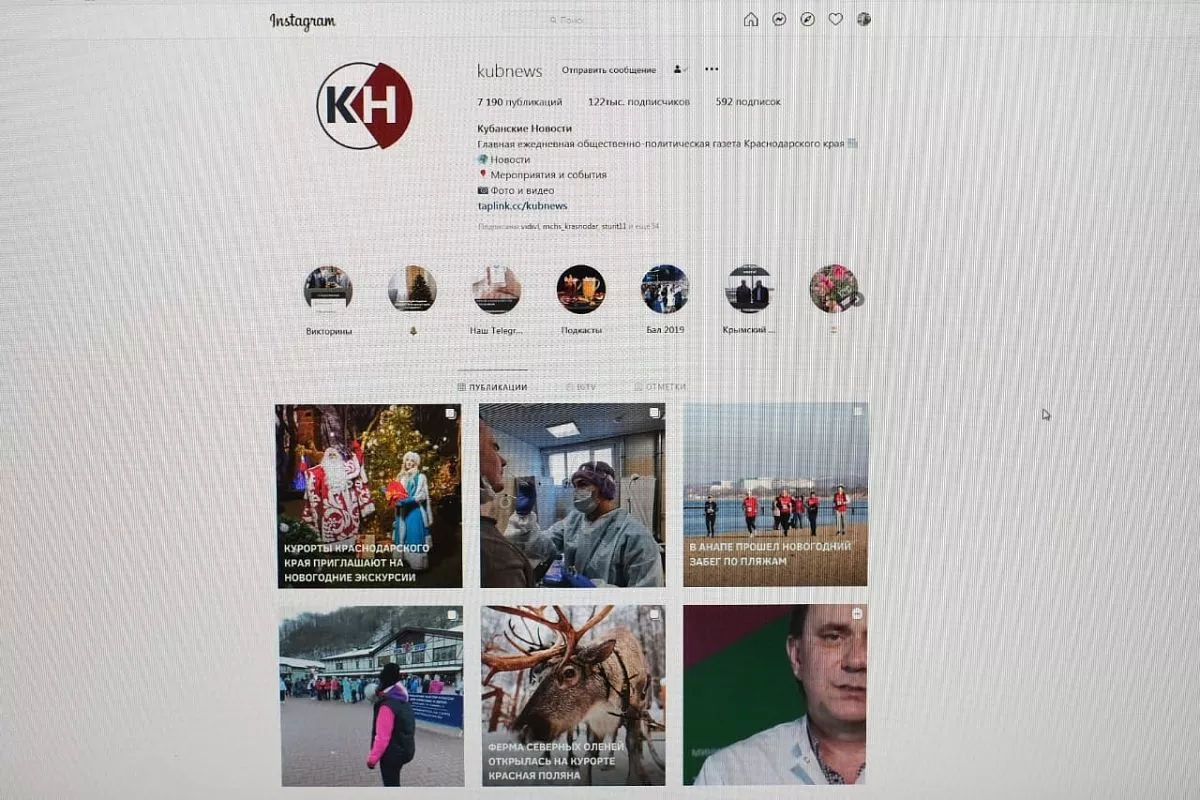
Task: Open the Подкасты story highlight
Action: click(581, 290)
